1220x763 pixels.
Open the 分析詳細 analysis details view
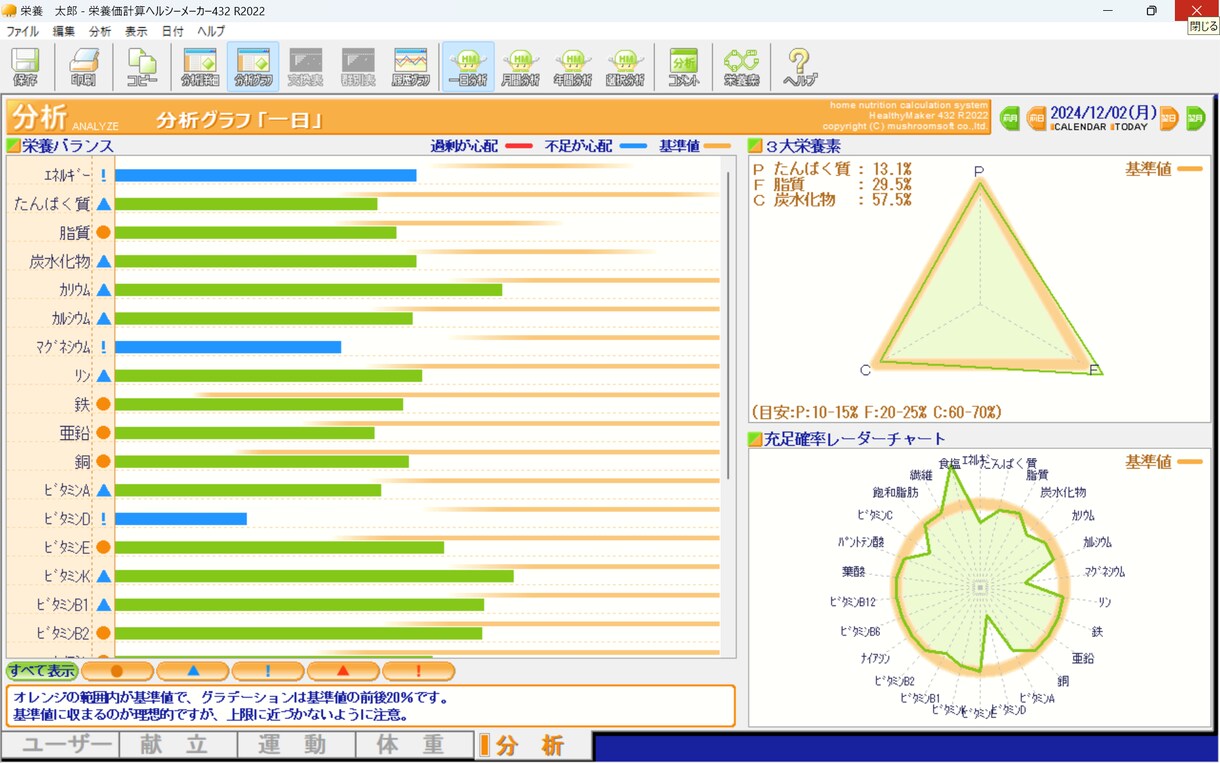200,66
